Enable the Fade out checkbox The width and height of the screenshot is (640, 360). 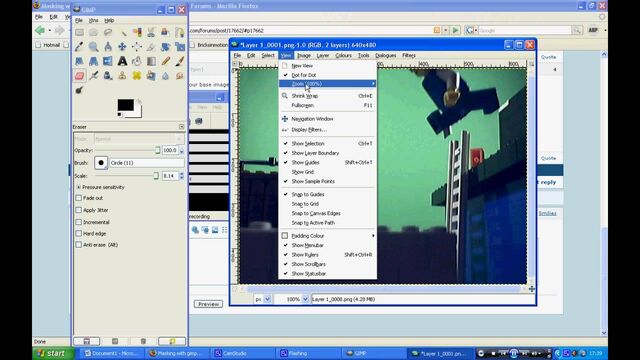click(79, 198)
